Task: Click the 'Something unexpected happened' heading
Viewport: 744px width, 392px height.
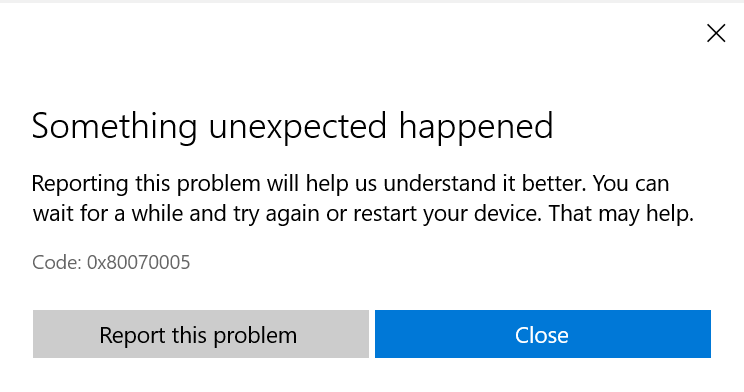Action: tap(292, 127)
